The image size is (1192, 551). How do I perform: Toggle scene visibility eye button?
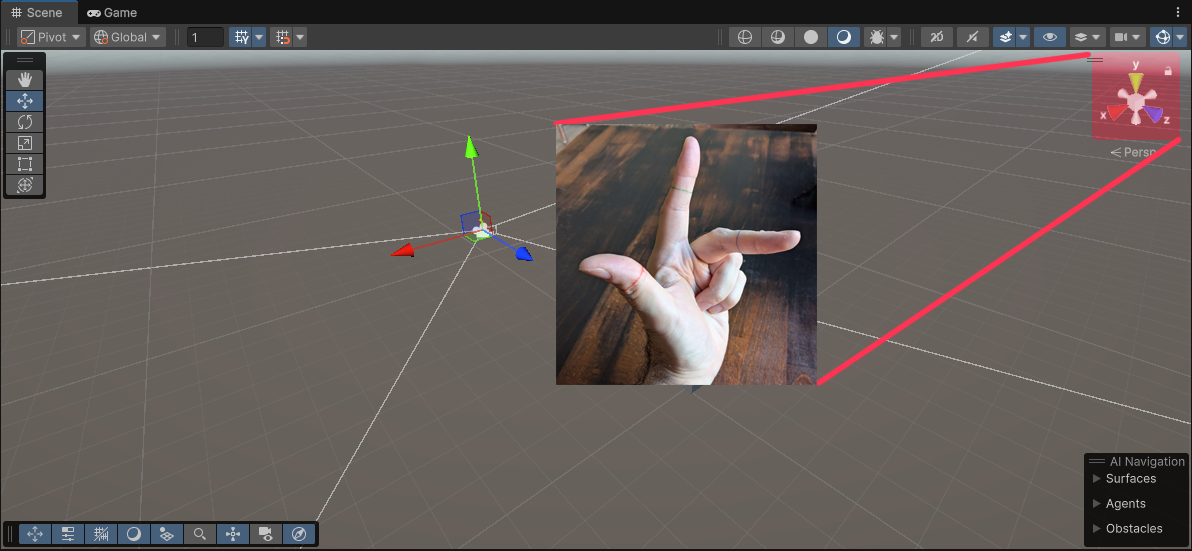(1049, 37)
